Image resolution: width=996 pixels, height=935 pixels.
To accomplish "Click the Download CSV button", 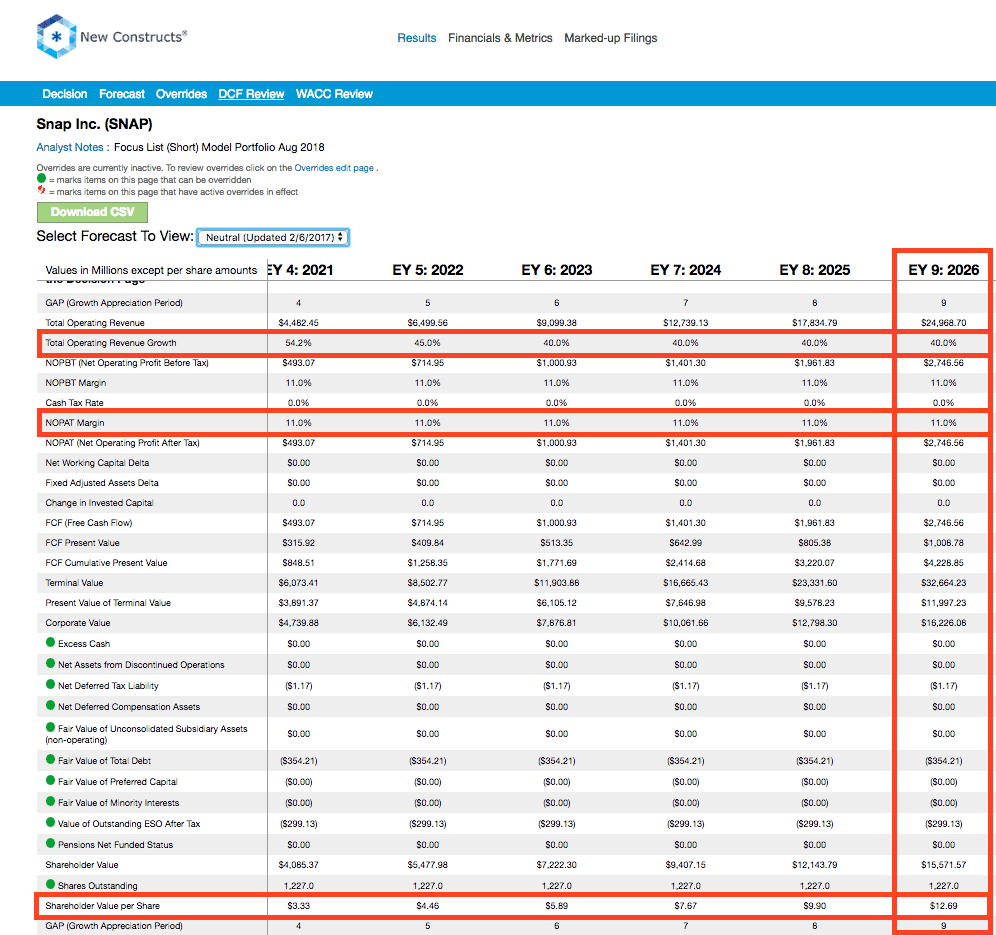I will coord(92,212).
